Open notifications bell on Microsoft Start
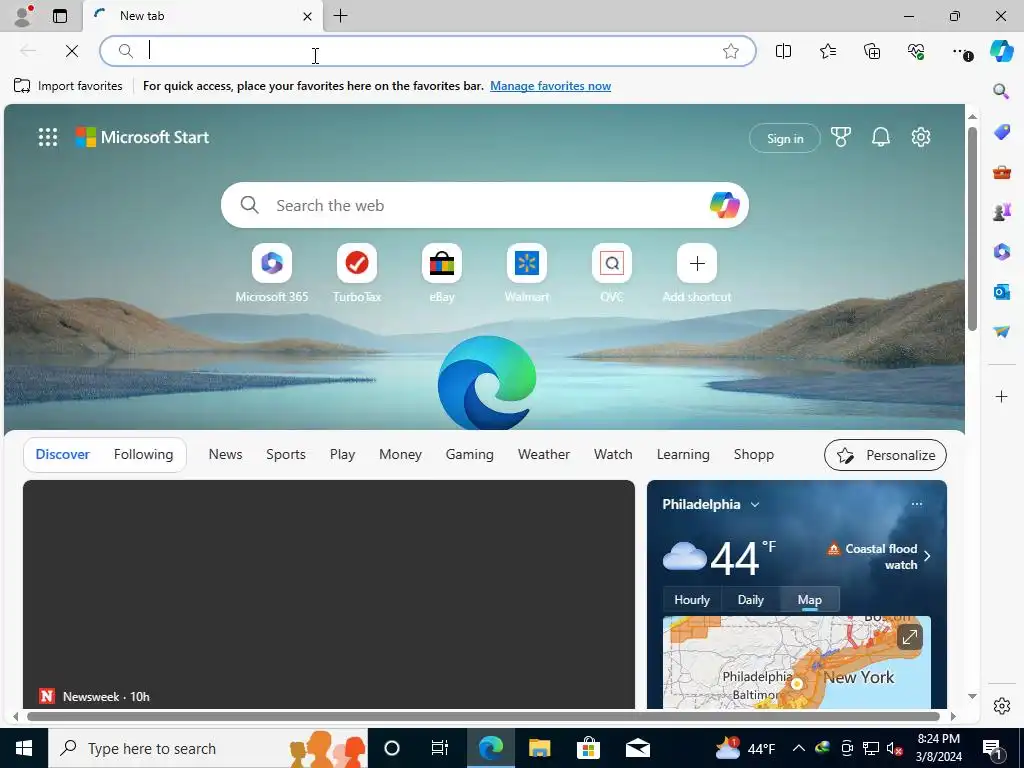Image resolution: width=1024 pixels, height=768 pixels. pos(881,137)
